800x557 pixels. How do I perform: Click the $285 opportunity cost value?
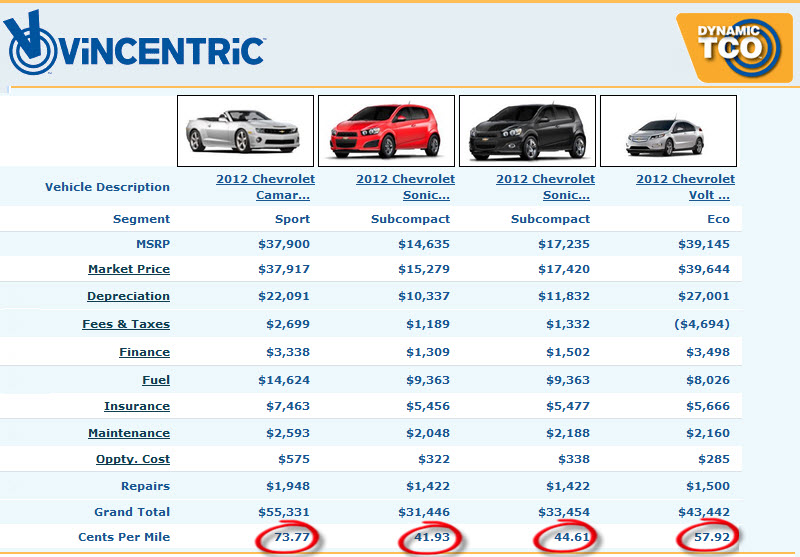[x=714, y=459]
